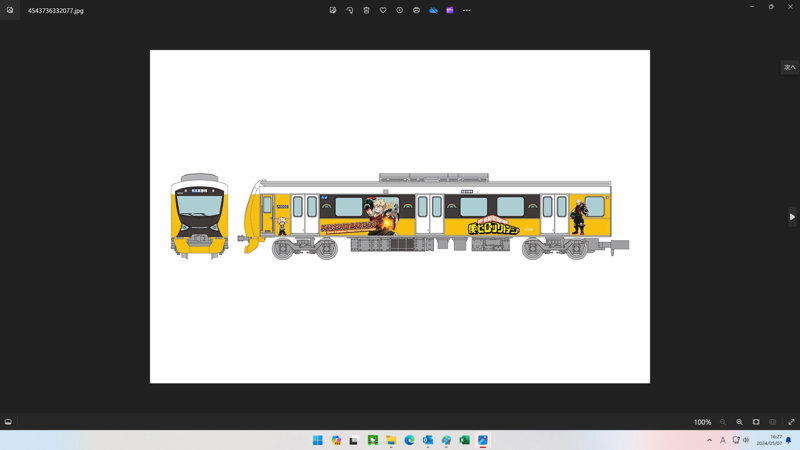Open File Explorer from the taskbar
Viewport: 800px width, 450px height.
click(x=391, y=440)
